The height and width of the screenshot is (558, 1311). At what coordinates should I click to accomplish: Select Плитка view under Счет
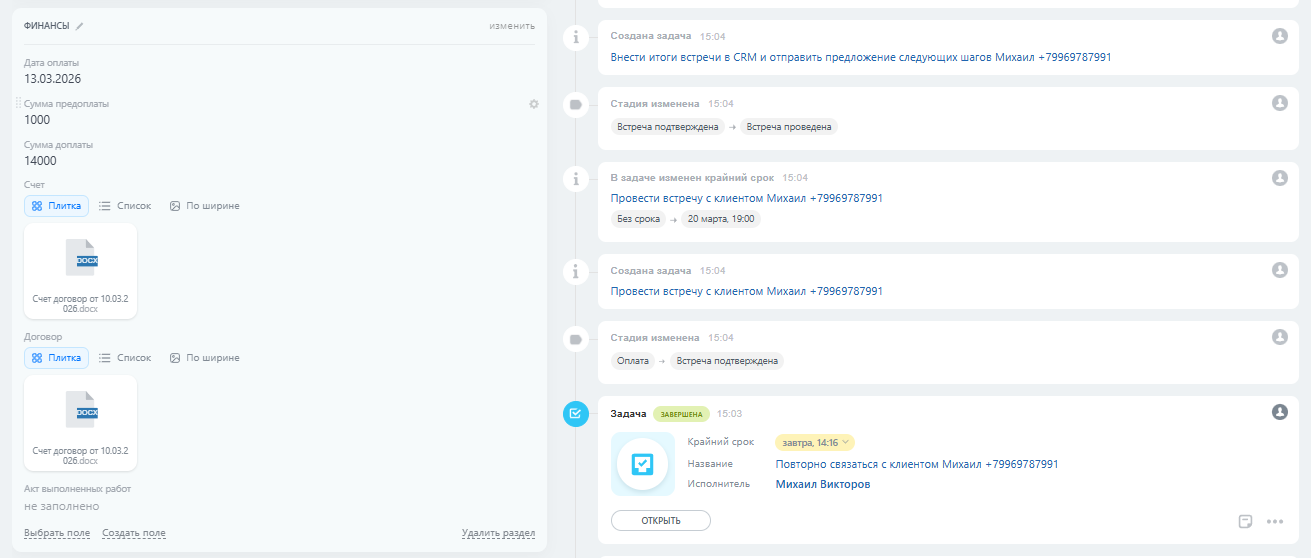pyautogui.click(x=57, y=206)
